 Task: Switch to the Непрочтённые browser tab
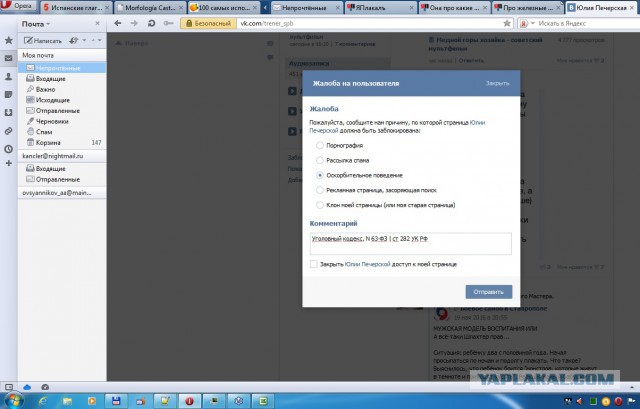307,7
